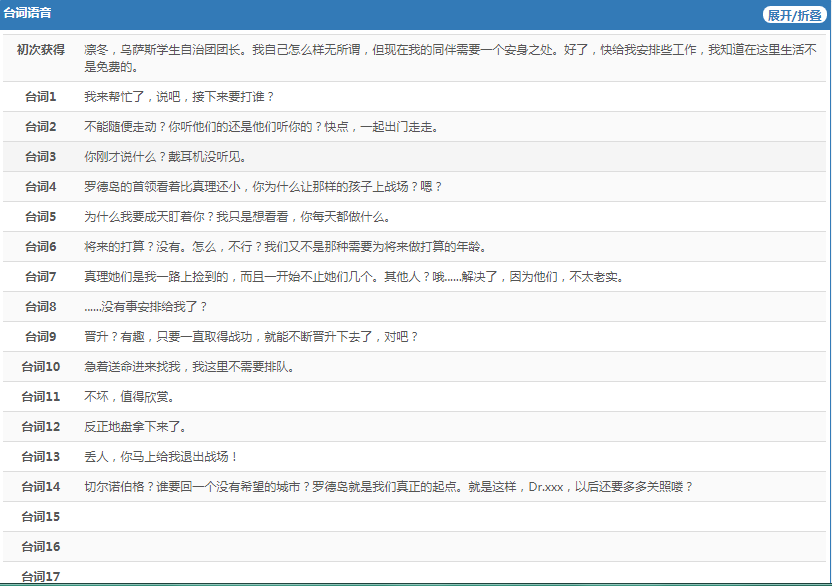The image size is (832, 586).
Task: Click the line starting 将来的打算？没有。
Action: tap(285, 247)
